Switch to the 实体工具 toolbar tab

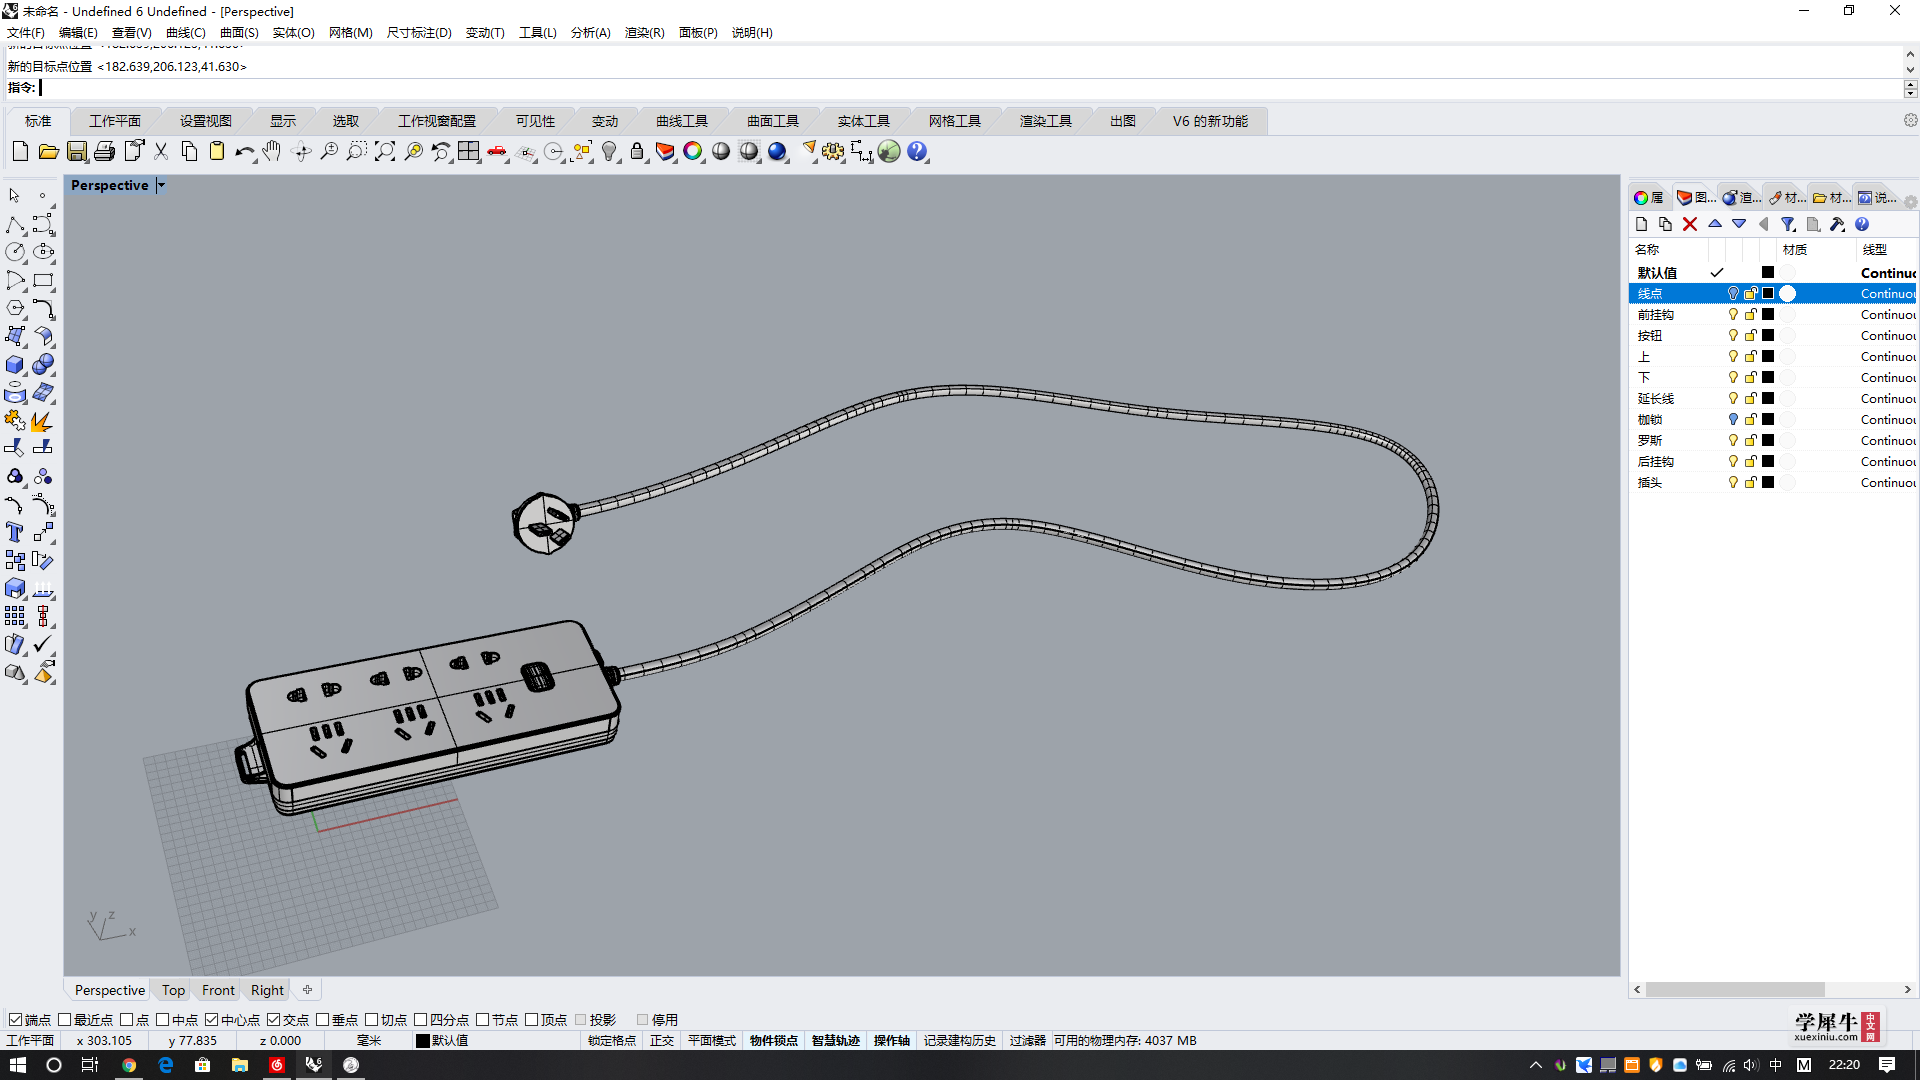pyautogui.click(x=863, y=121)
